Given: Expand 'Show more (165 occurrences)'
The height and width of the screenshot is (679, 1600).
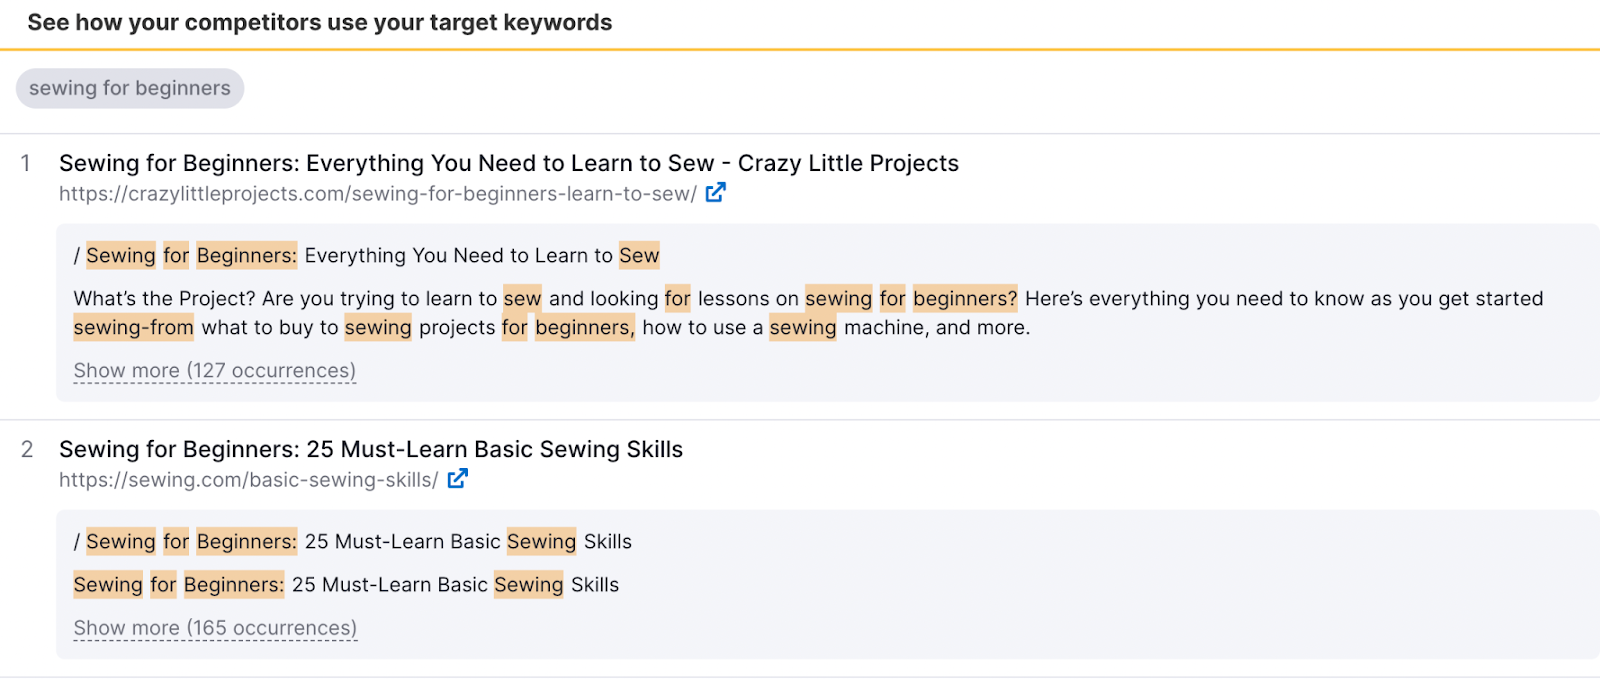Looking at the screenshot, I should [x=215, y=628].
